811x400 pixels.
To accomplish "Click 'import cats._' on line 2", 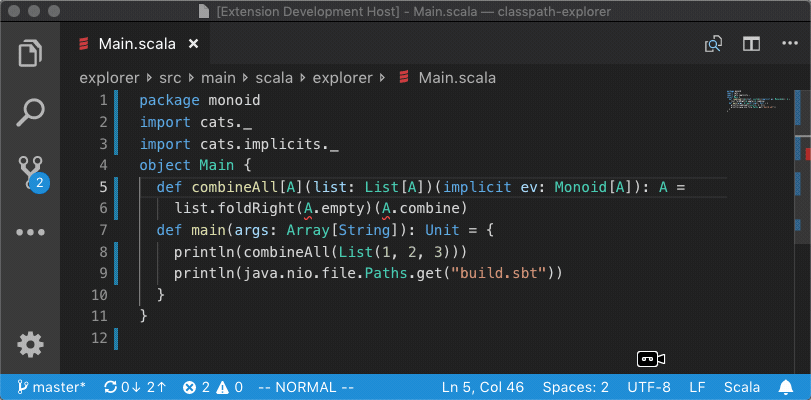I will coord(196,122).
